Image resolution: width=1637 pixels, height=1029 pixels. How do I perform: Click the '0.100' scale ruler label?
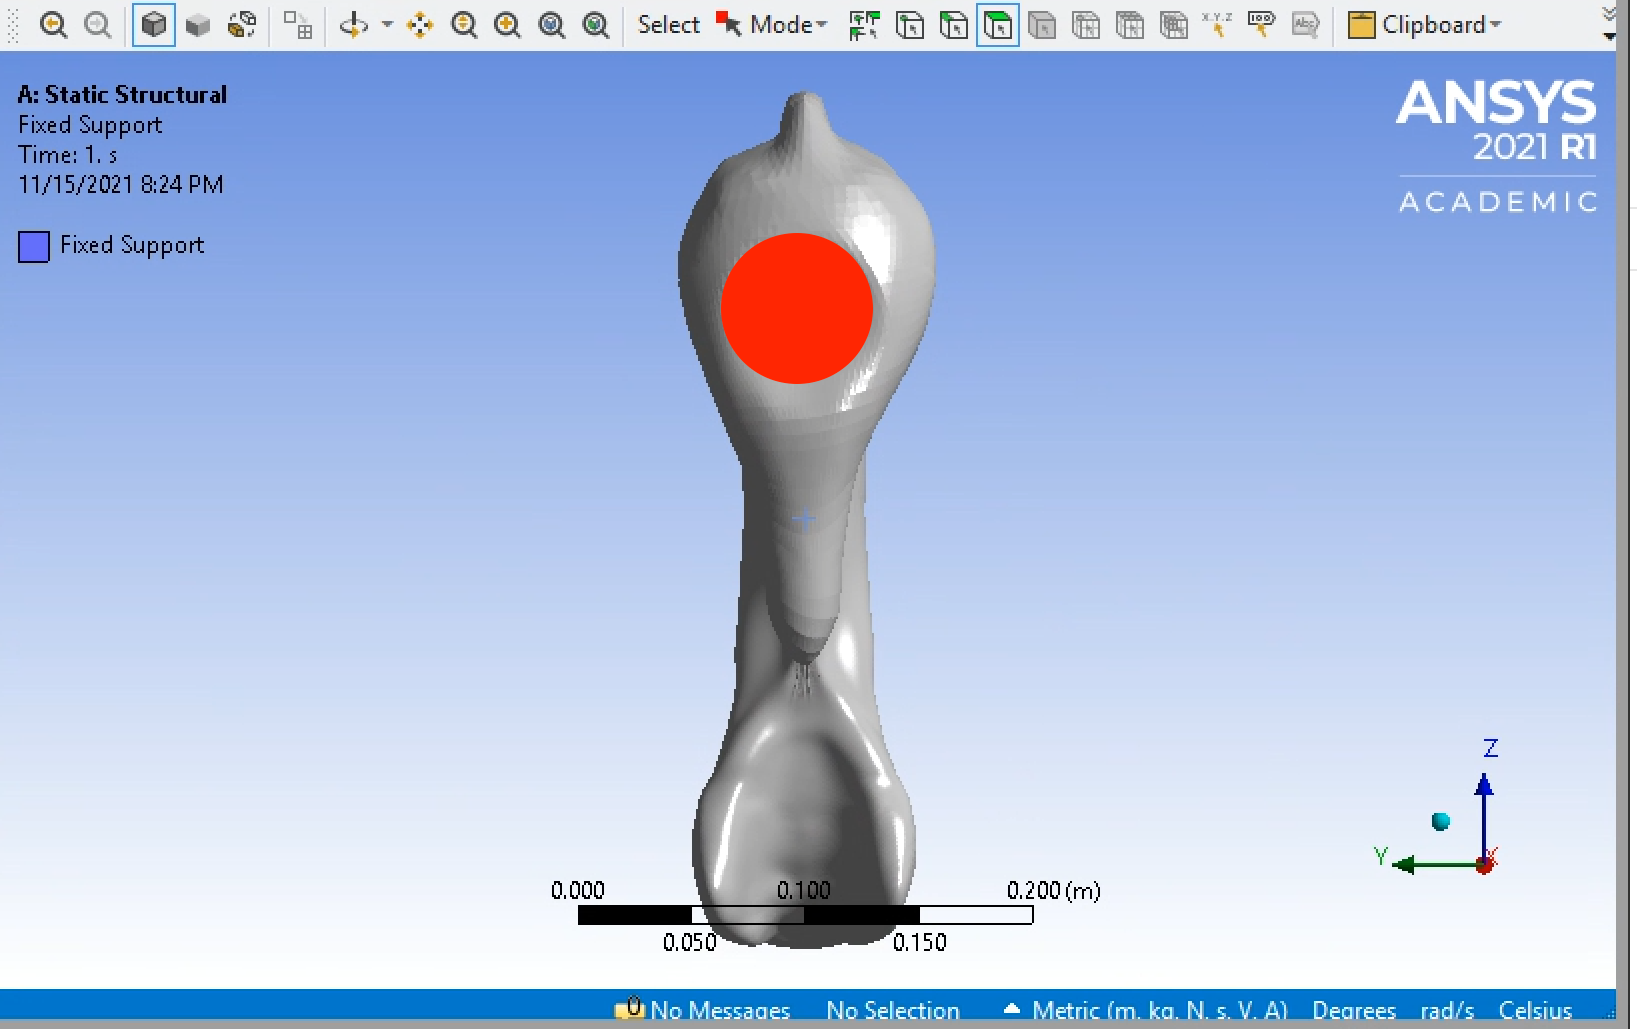[x=804, y=890]
